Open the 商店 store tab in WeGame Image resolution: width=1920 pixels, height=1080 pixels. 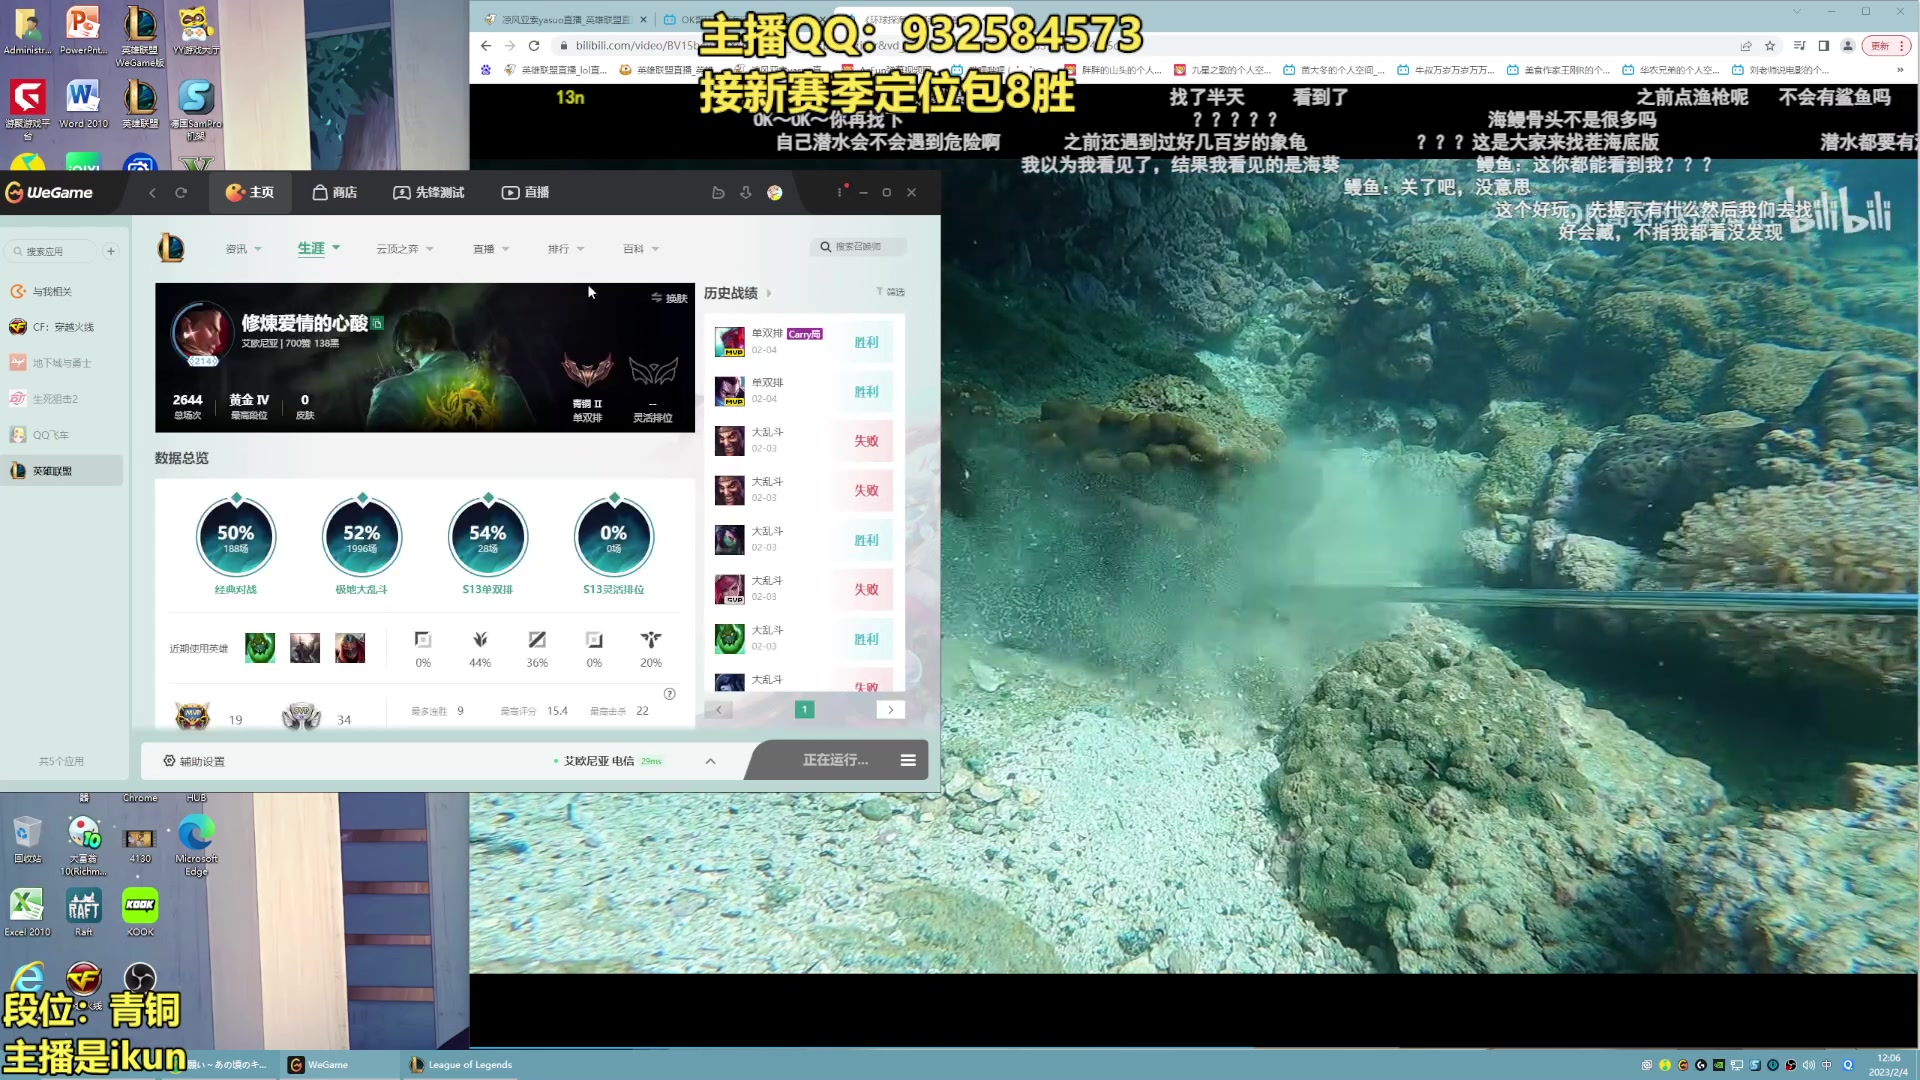(334, 192)
